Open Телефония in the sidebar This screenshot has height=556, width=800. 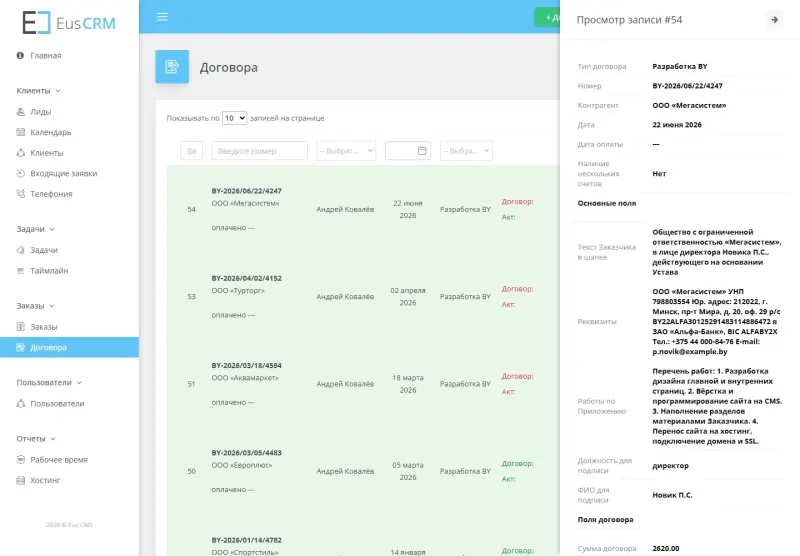51,194
